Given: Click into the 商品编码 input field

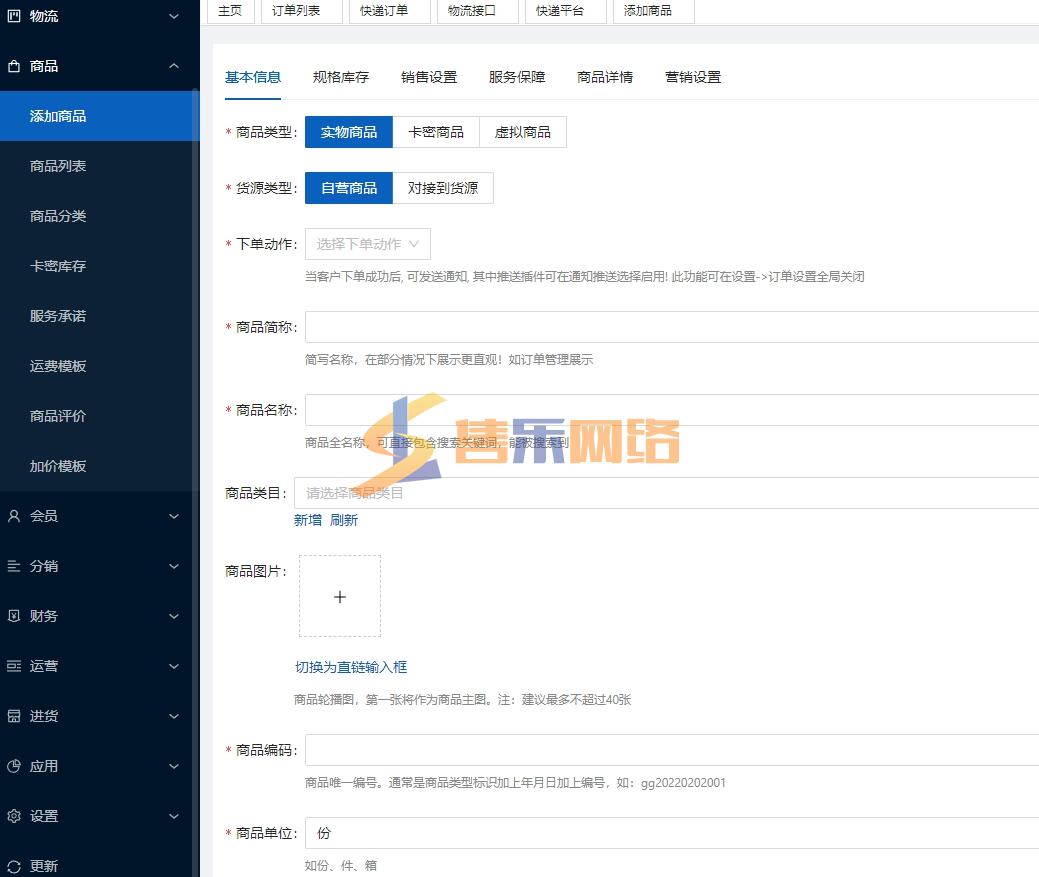Looking at the screenshot, I should pos(670,750).
